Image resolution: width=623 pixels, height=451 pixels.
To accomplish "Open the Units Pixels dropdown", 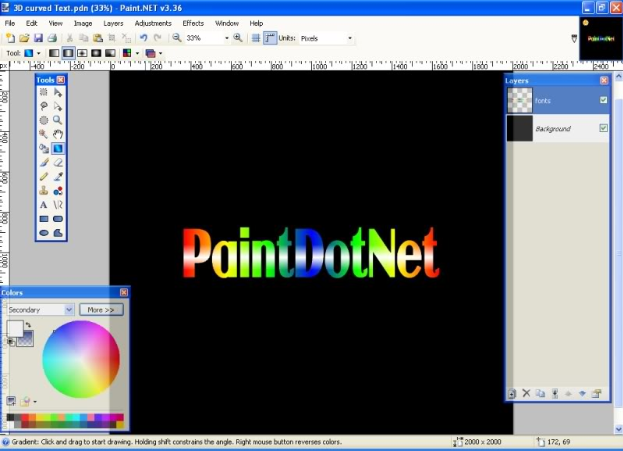I will pyautogui.click(x=350, y=38).
